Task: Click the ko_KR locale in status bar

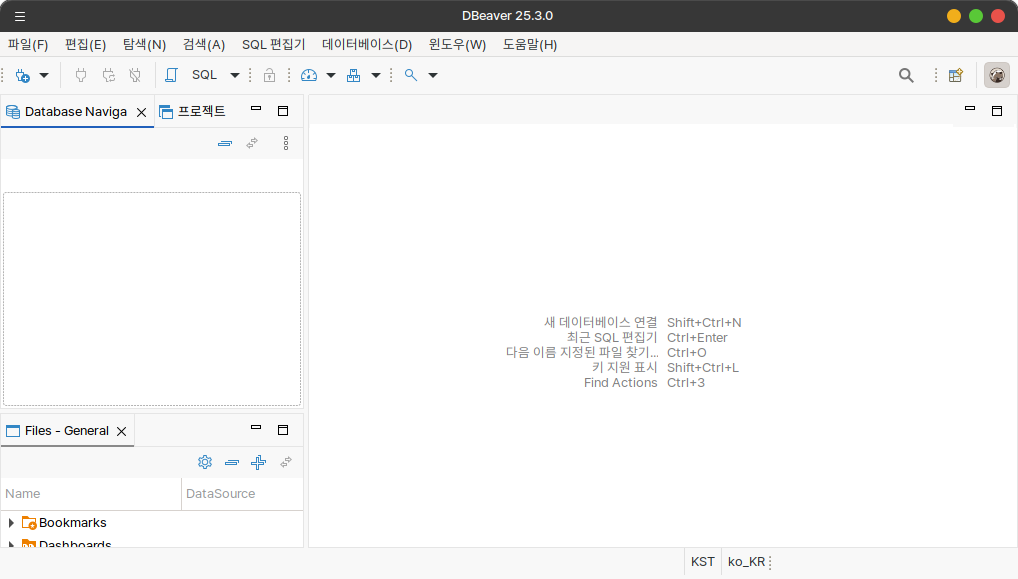Action: [746, 562]
